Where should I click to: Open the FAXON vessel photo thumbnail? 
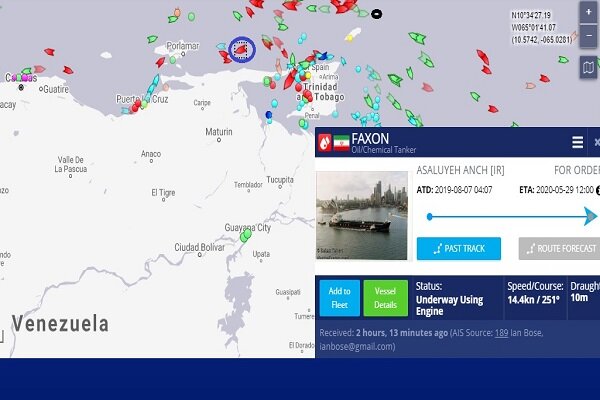pos(362,216)
